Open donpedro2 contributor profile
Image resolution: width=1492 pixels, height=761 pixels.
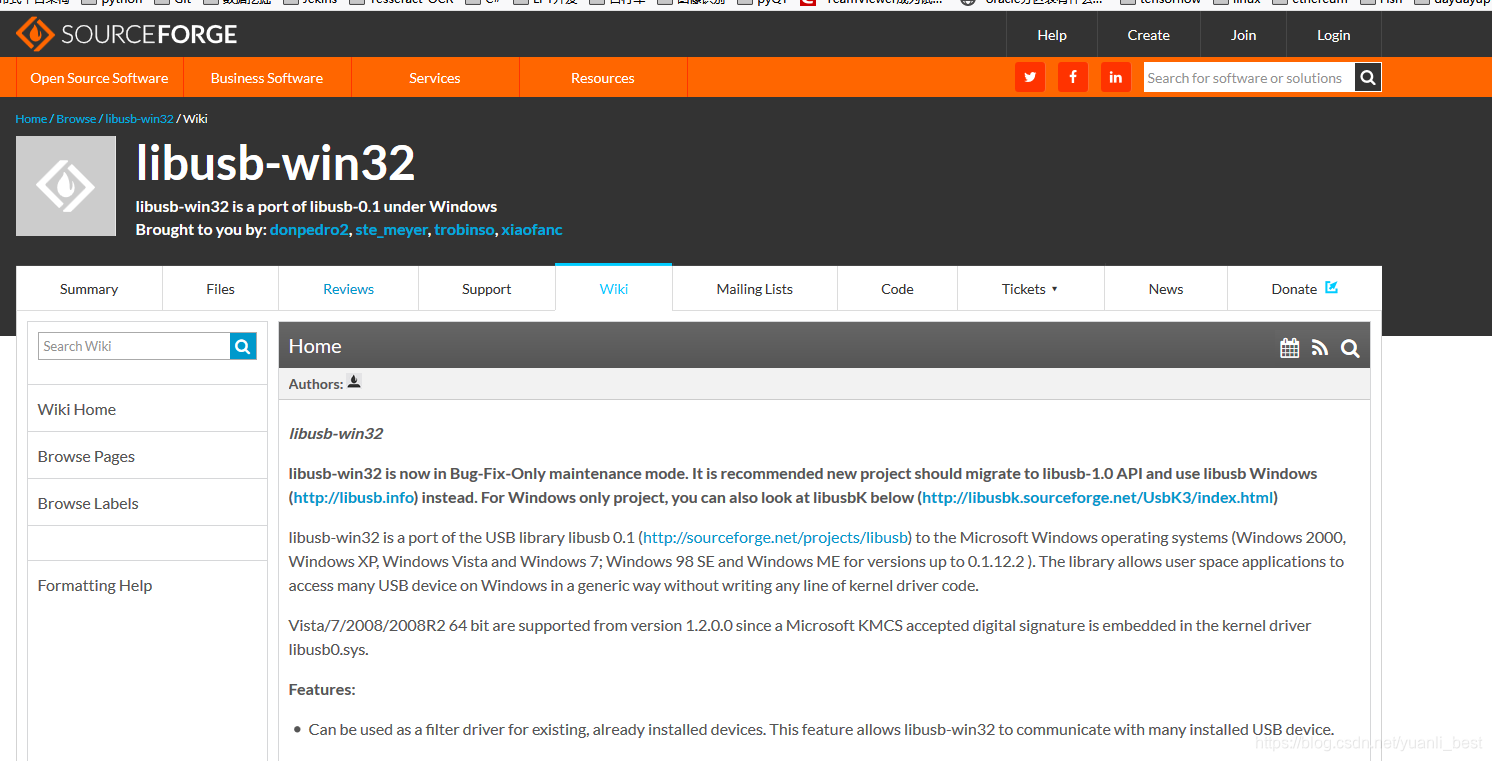click(x=309, y=230)
